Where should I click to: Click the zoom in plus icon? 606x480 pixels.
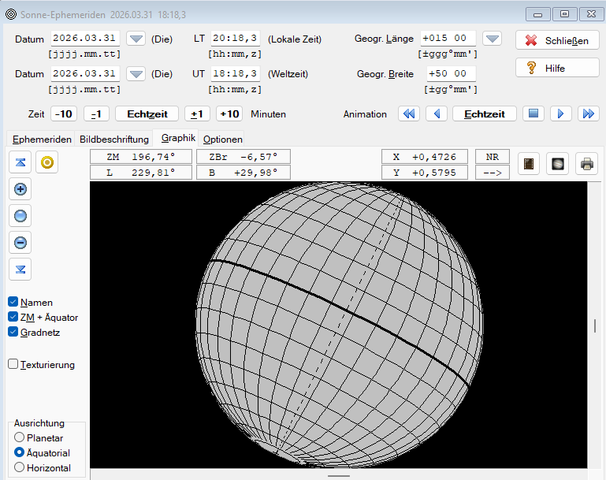click(x=21, y=189)
